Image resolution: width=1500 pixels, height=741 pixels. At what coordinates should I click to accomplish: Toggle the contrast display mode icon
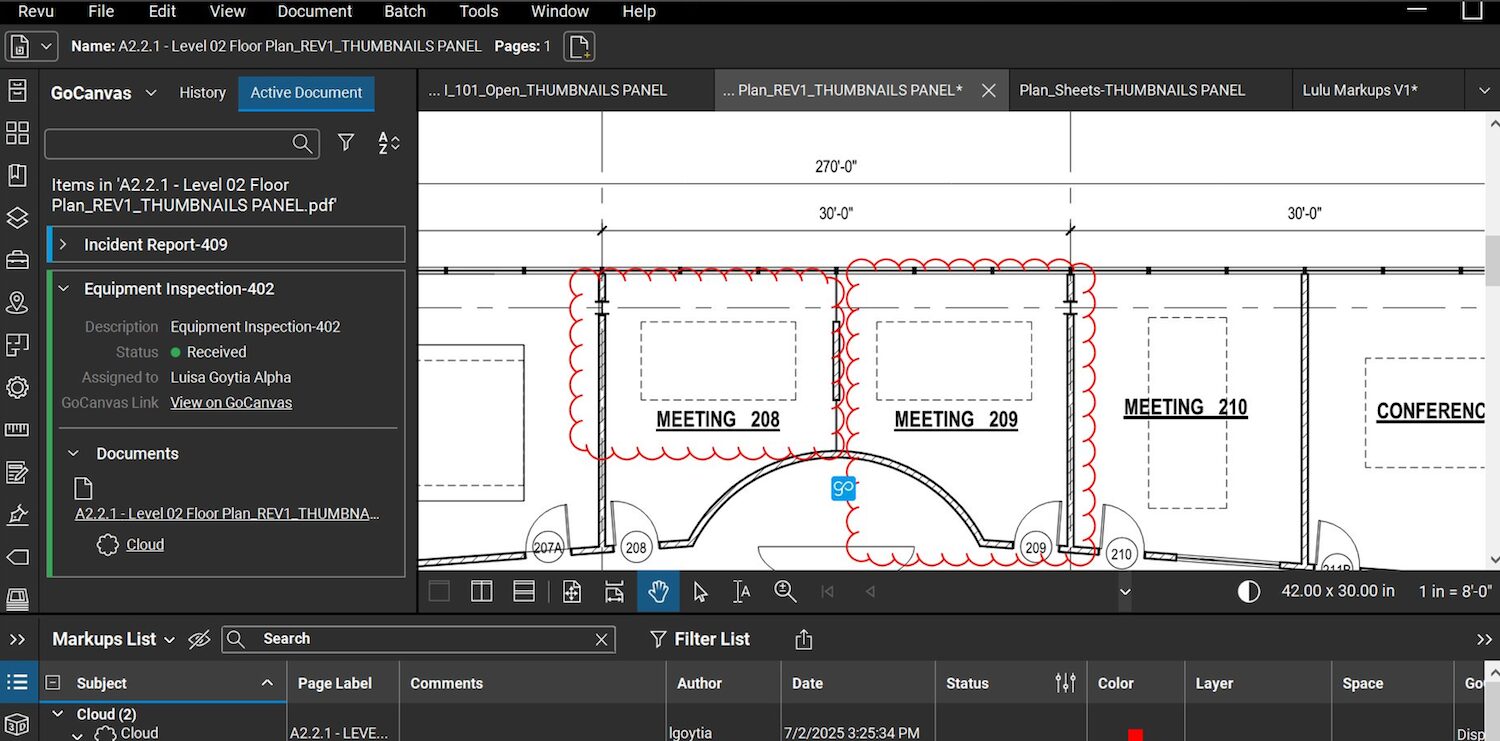[1248, 591]
